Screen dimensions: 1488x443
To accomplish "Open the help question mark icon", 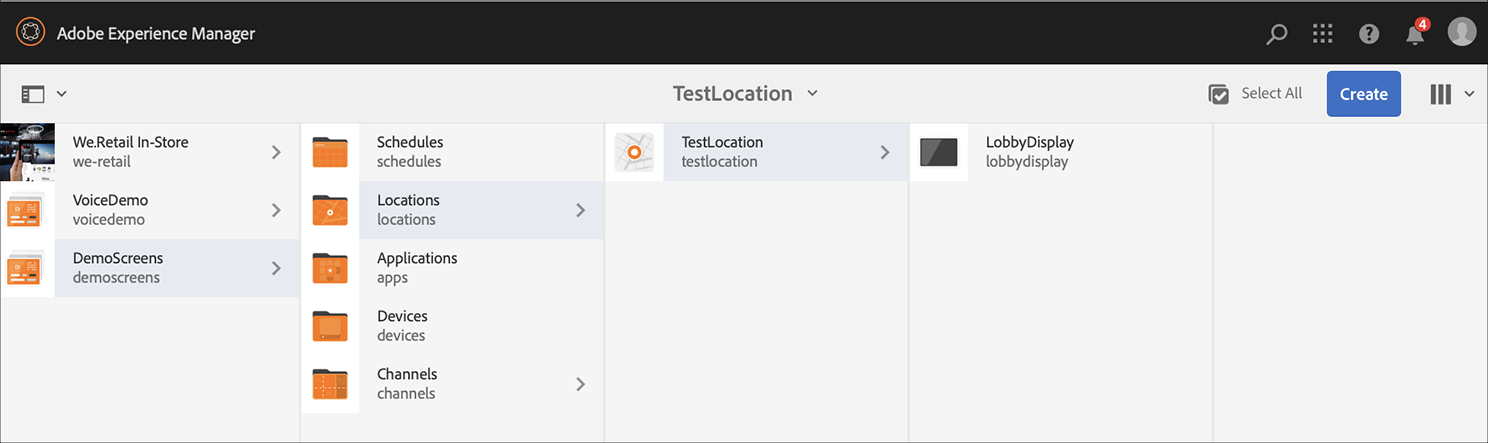I will click(x=1369, y=34).
